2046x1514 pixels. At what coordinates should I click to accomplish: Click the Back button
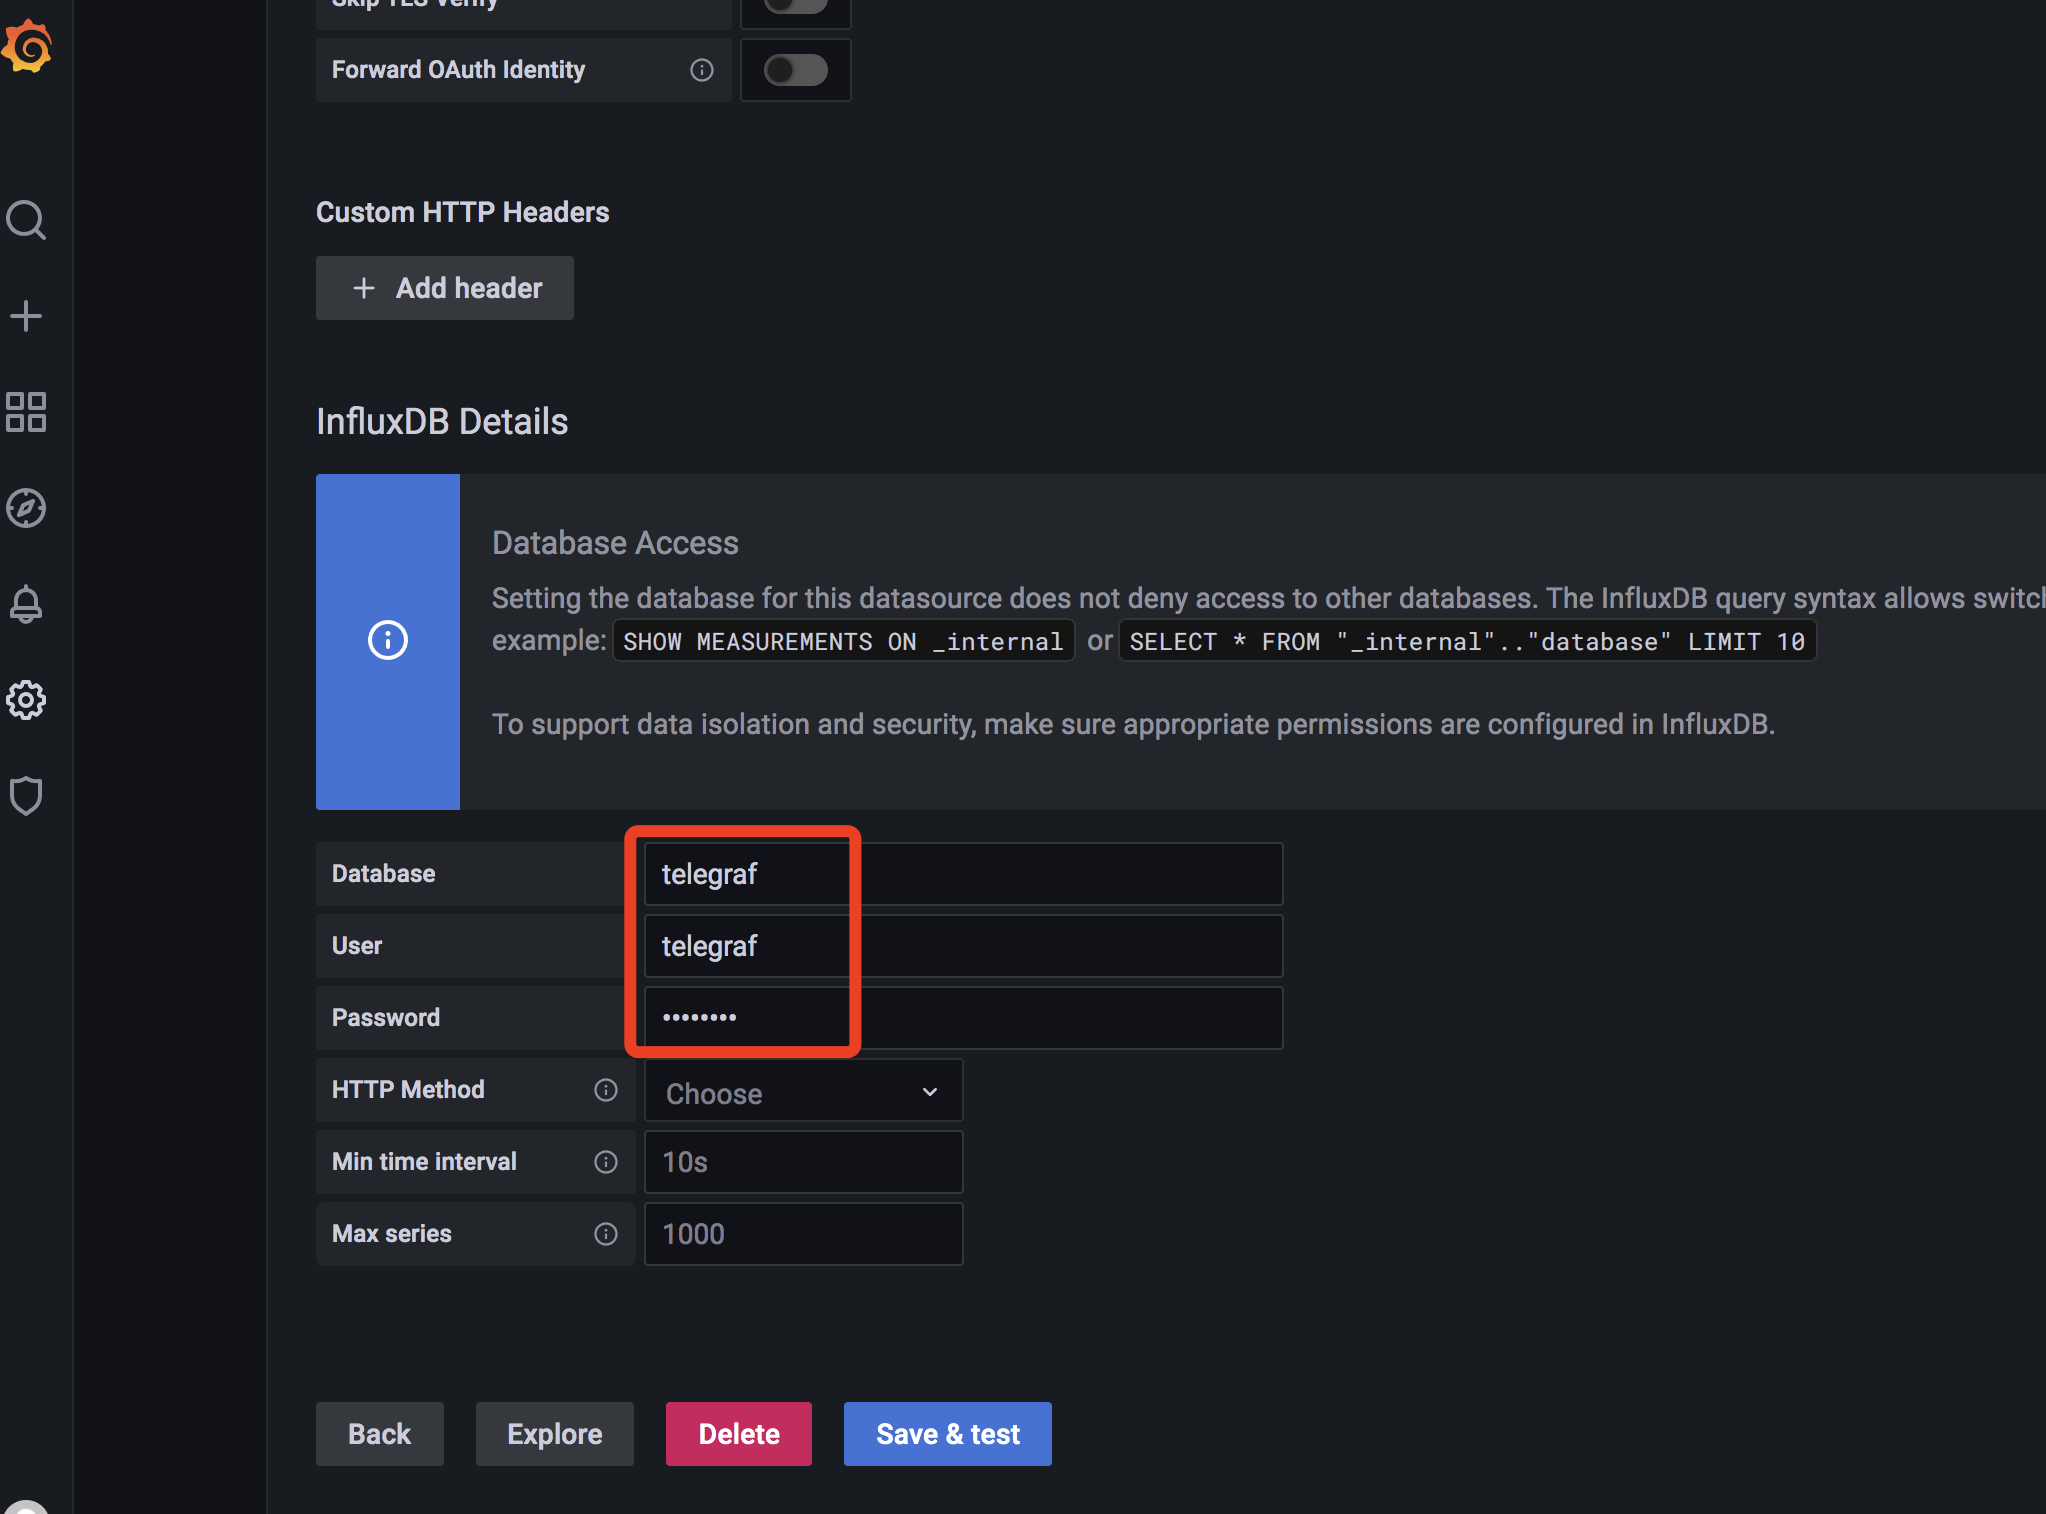(x=380, y=1434)
